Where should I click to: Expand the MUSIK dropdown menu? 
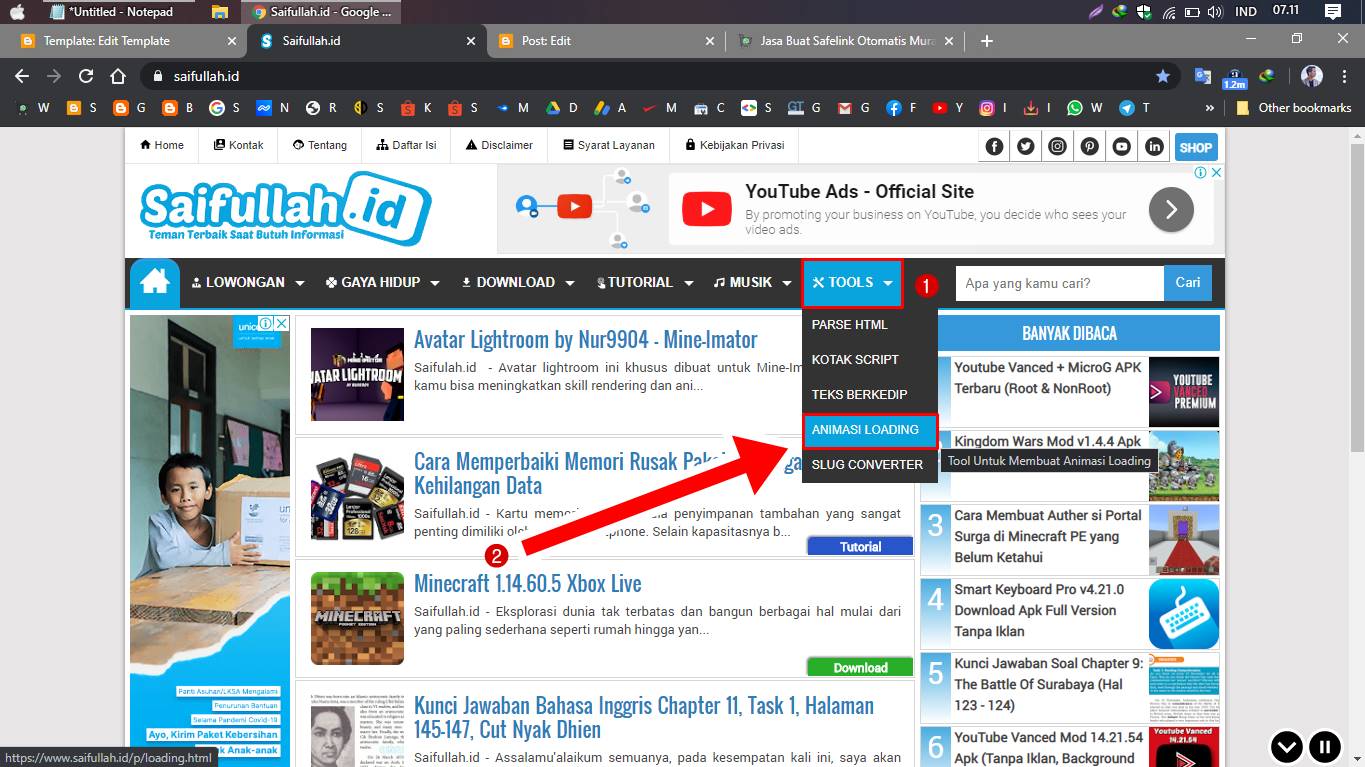click(752, 283)
